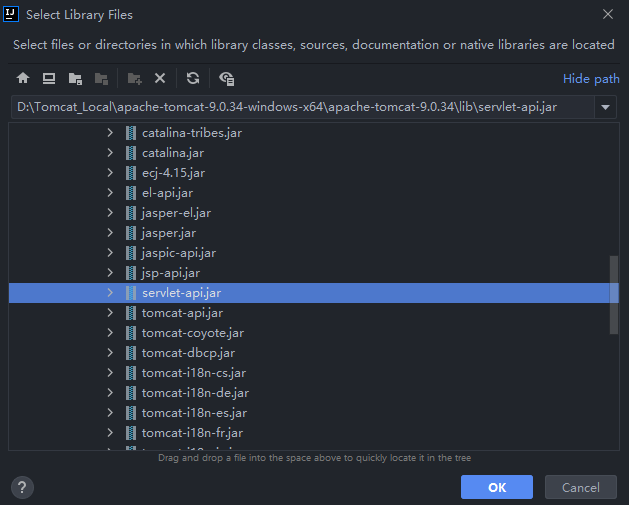Refresh the file tree
Screen dimensions: 629x505
[193, 78]
